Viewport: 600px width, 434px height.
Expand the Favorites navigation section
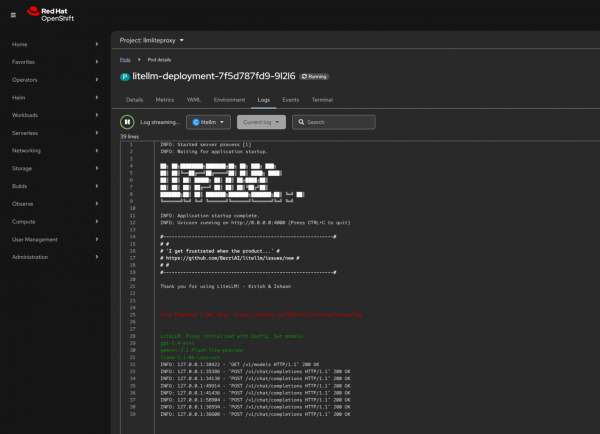click(55, 62)
